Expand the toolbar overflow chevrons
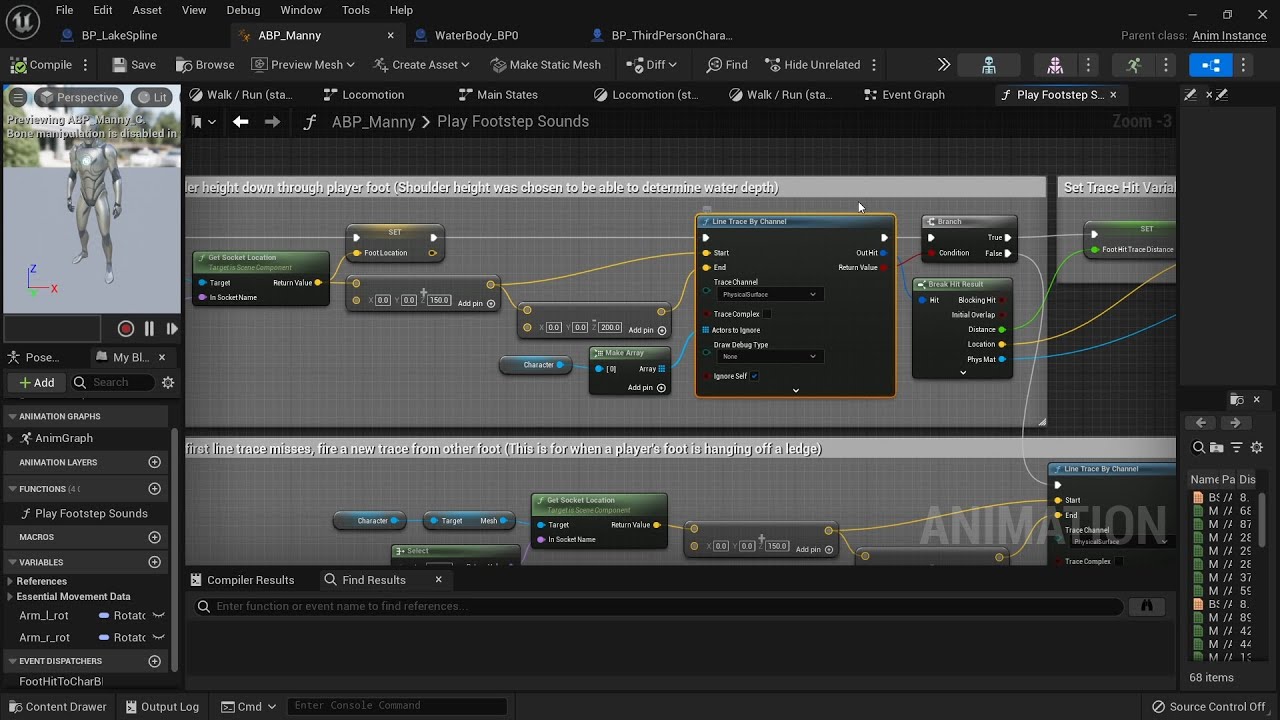 click(x=943, y=65)
